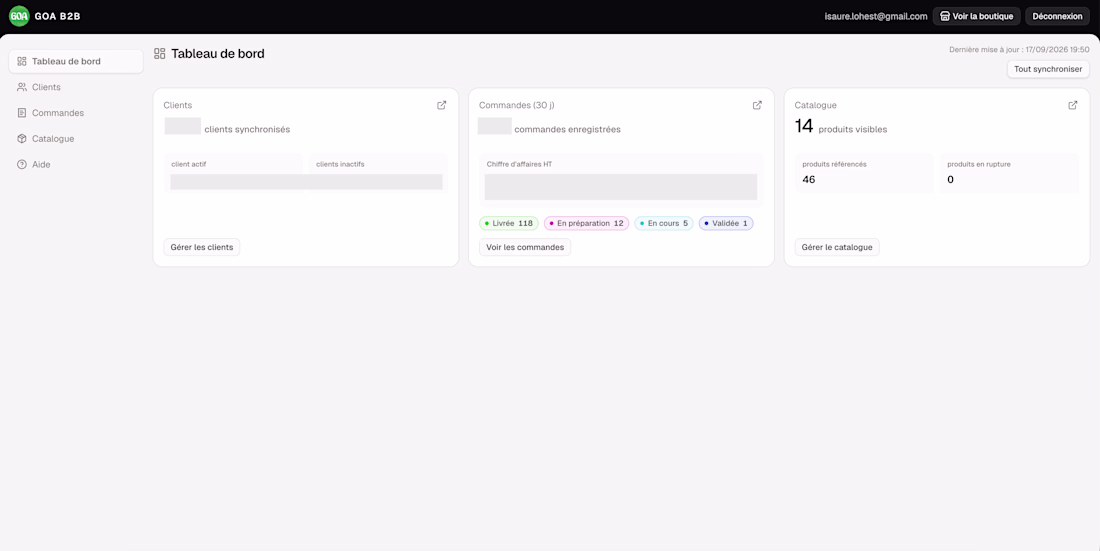Click the produits référencés 46 tile
The height and width of the screenshot is (551, 1100).
coord(864,173)
